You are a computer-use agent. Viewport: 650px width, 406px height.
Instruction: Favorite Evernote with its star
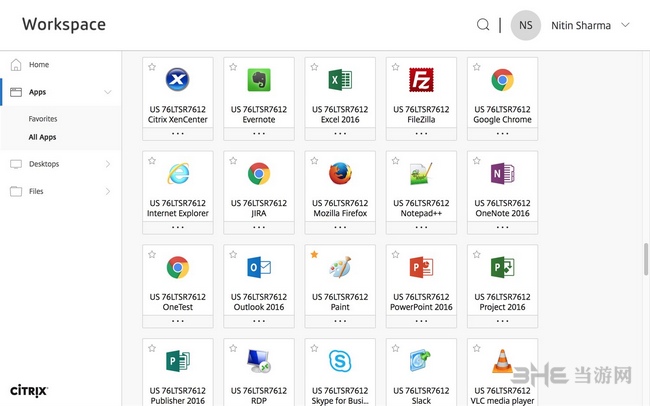click(233, 67)
